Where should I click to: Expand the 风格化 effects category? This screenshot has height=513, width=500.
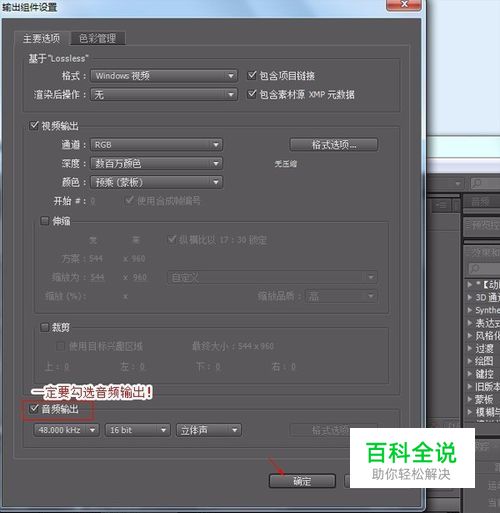[x=470, y=336]
